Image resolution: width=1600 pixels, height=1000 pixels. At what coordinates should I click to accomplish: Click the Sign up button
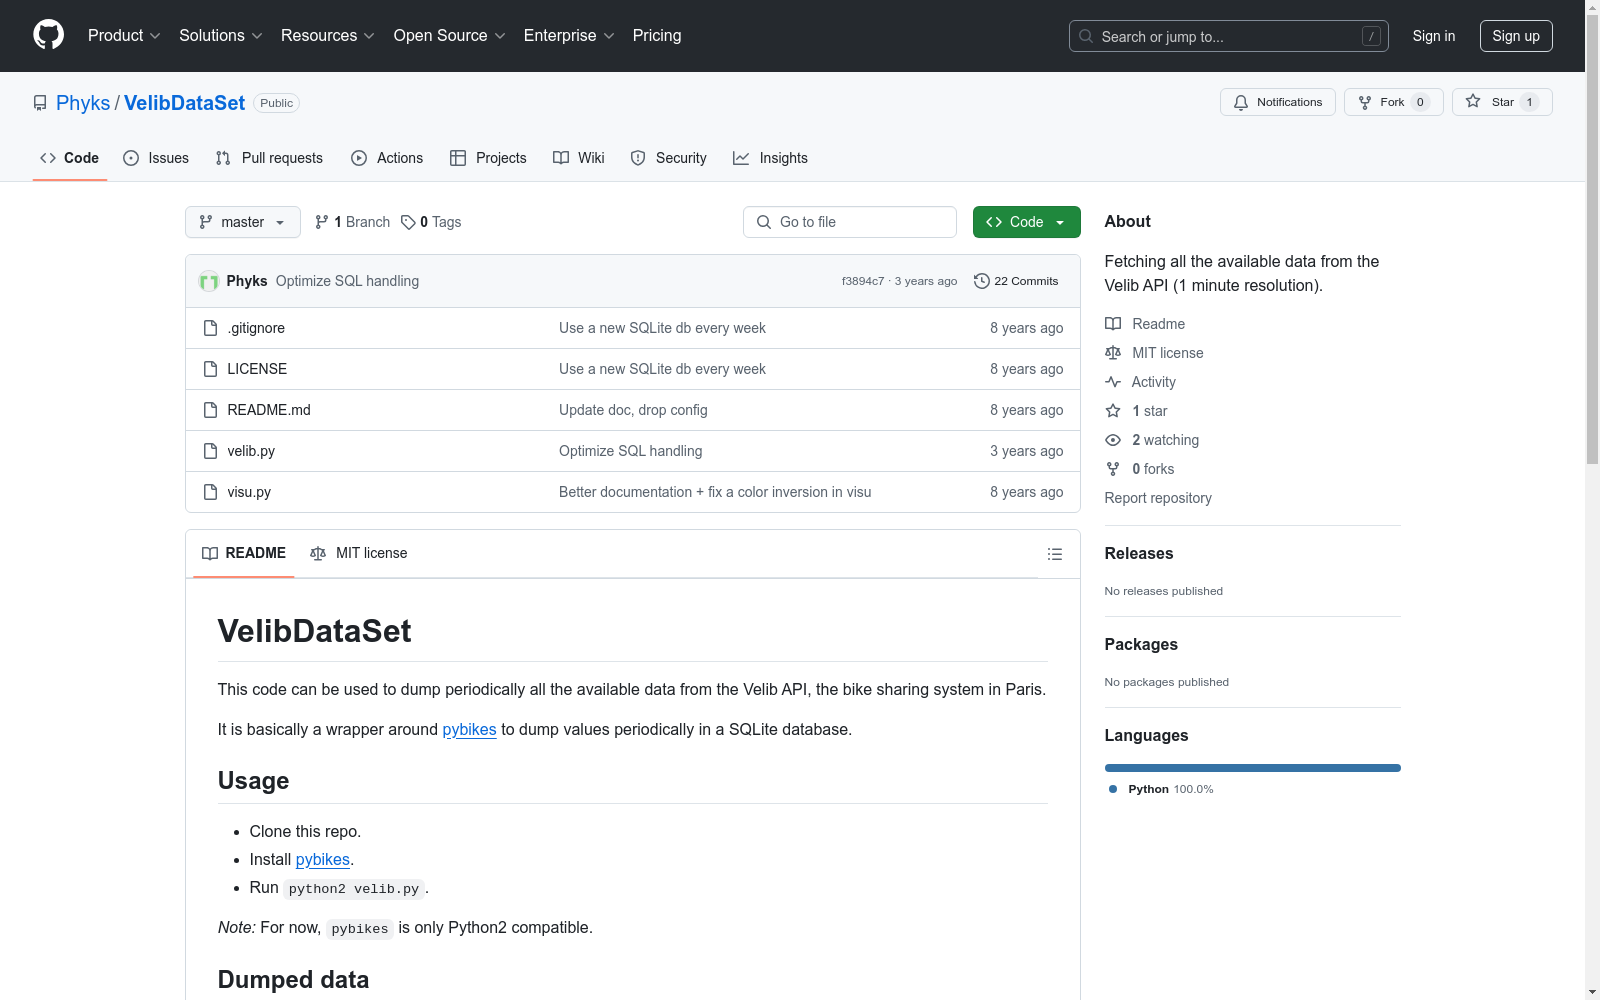[1516, 36]
